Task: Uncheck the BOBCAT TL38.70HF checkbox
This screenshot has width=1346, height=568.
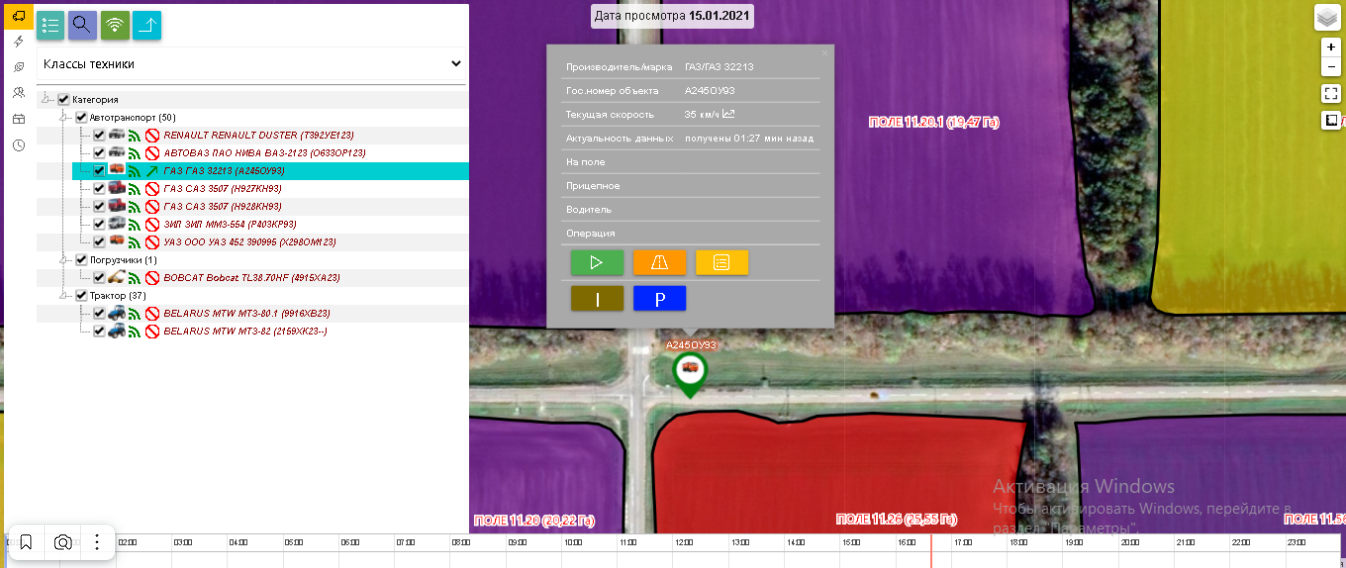Action: (x=99, y=278)
